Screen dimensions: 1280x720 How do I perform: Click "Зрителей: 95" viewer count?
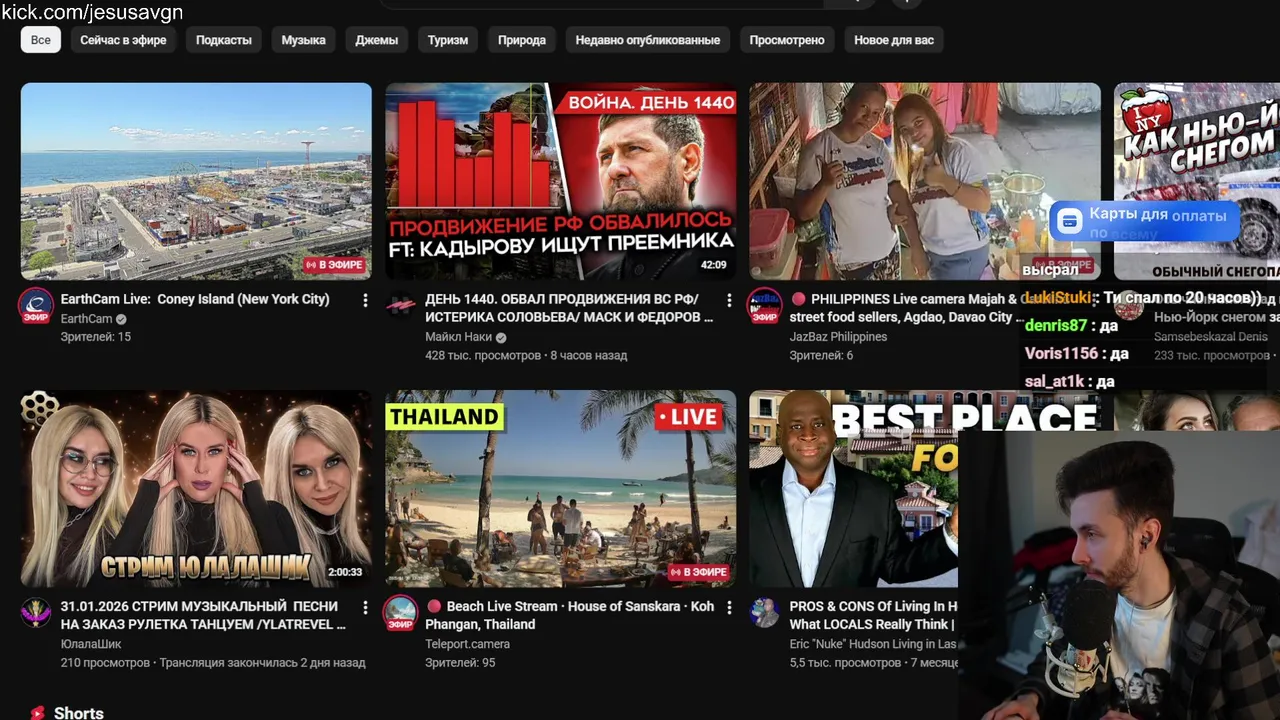click(460, 662)
